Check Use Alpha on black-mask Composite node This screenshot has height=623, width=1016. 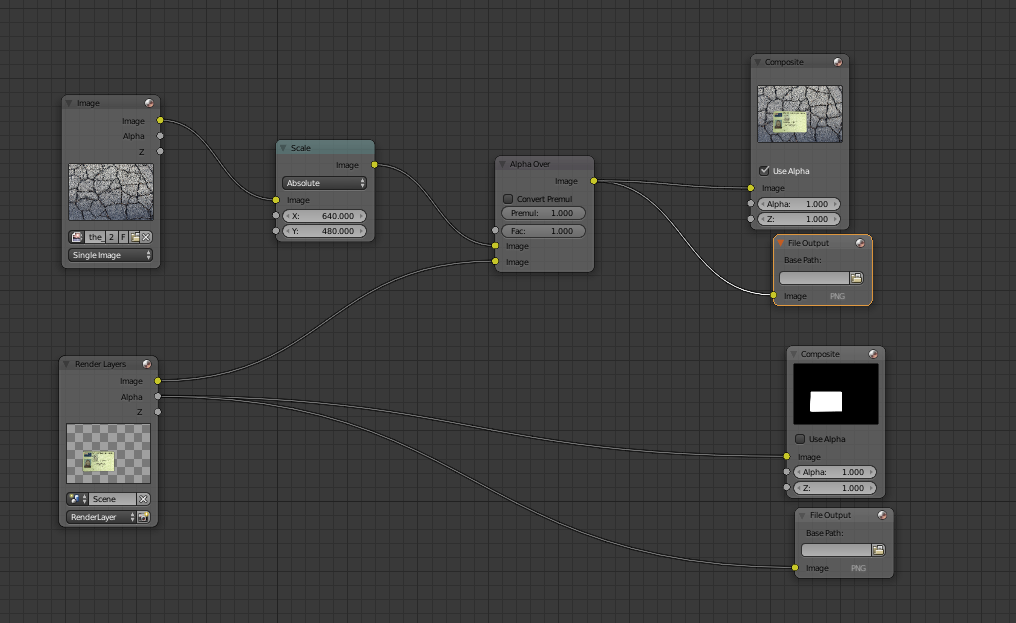800,440
